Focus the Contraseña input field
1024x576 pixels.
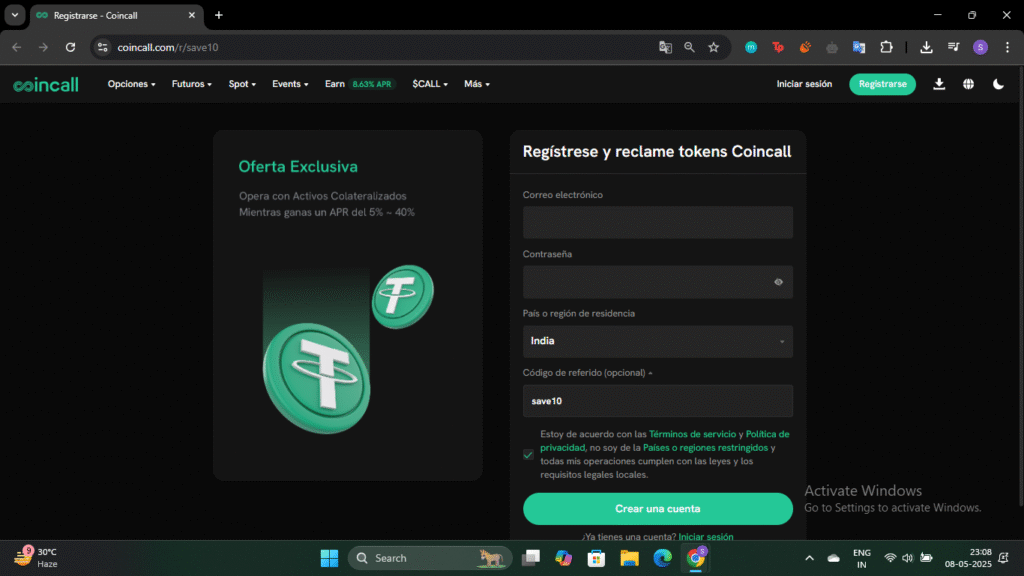(x=658, y=282)
